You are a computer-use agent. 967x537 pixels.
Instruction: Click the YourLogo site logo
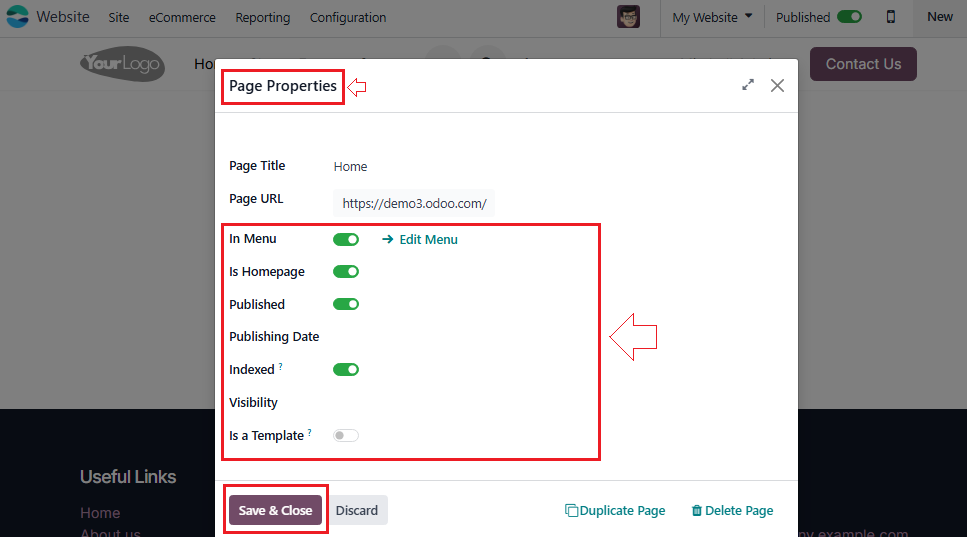122,64
